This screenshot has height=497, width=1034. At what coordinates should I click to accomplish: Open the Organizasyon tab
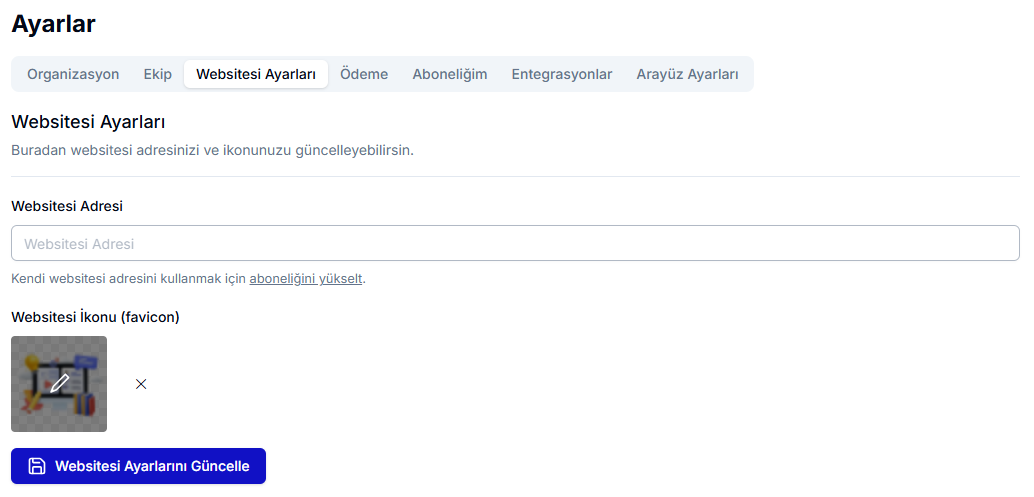click(x=73, y=74)
